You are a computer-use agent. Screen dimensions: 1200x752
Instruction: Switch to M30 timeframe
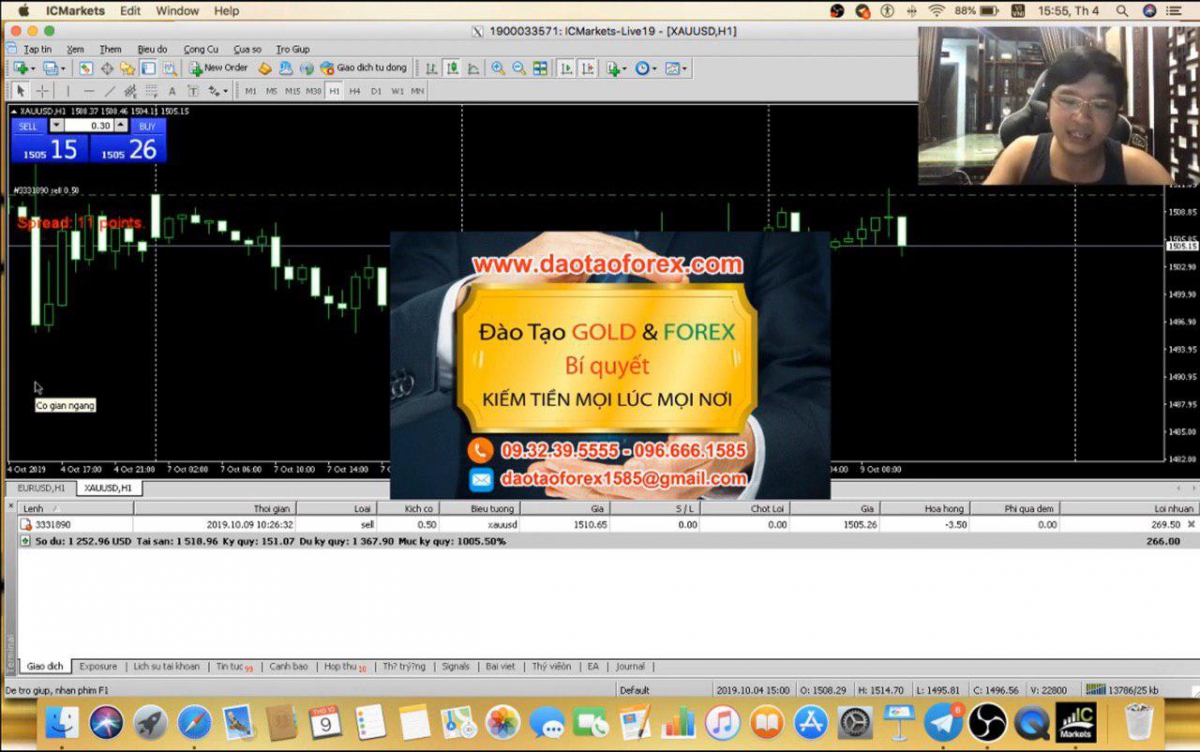pyautogui.click(x=314, y=91)
